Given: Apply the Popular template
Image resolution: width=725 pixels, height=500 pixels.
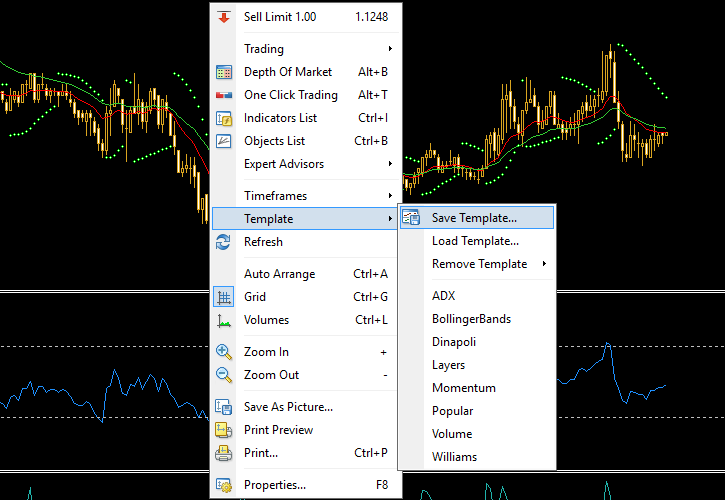Looking at the screenshot, I should pyautogui.click(x=477, y=411).
